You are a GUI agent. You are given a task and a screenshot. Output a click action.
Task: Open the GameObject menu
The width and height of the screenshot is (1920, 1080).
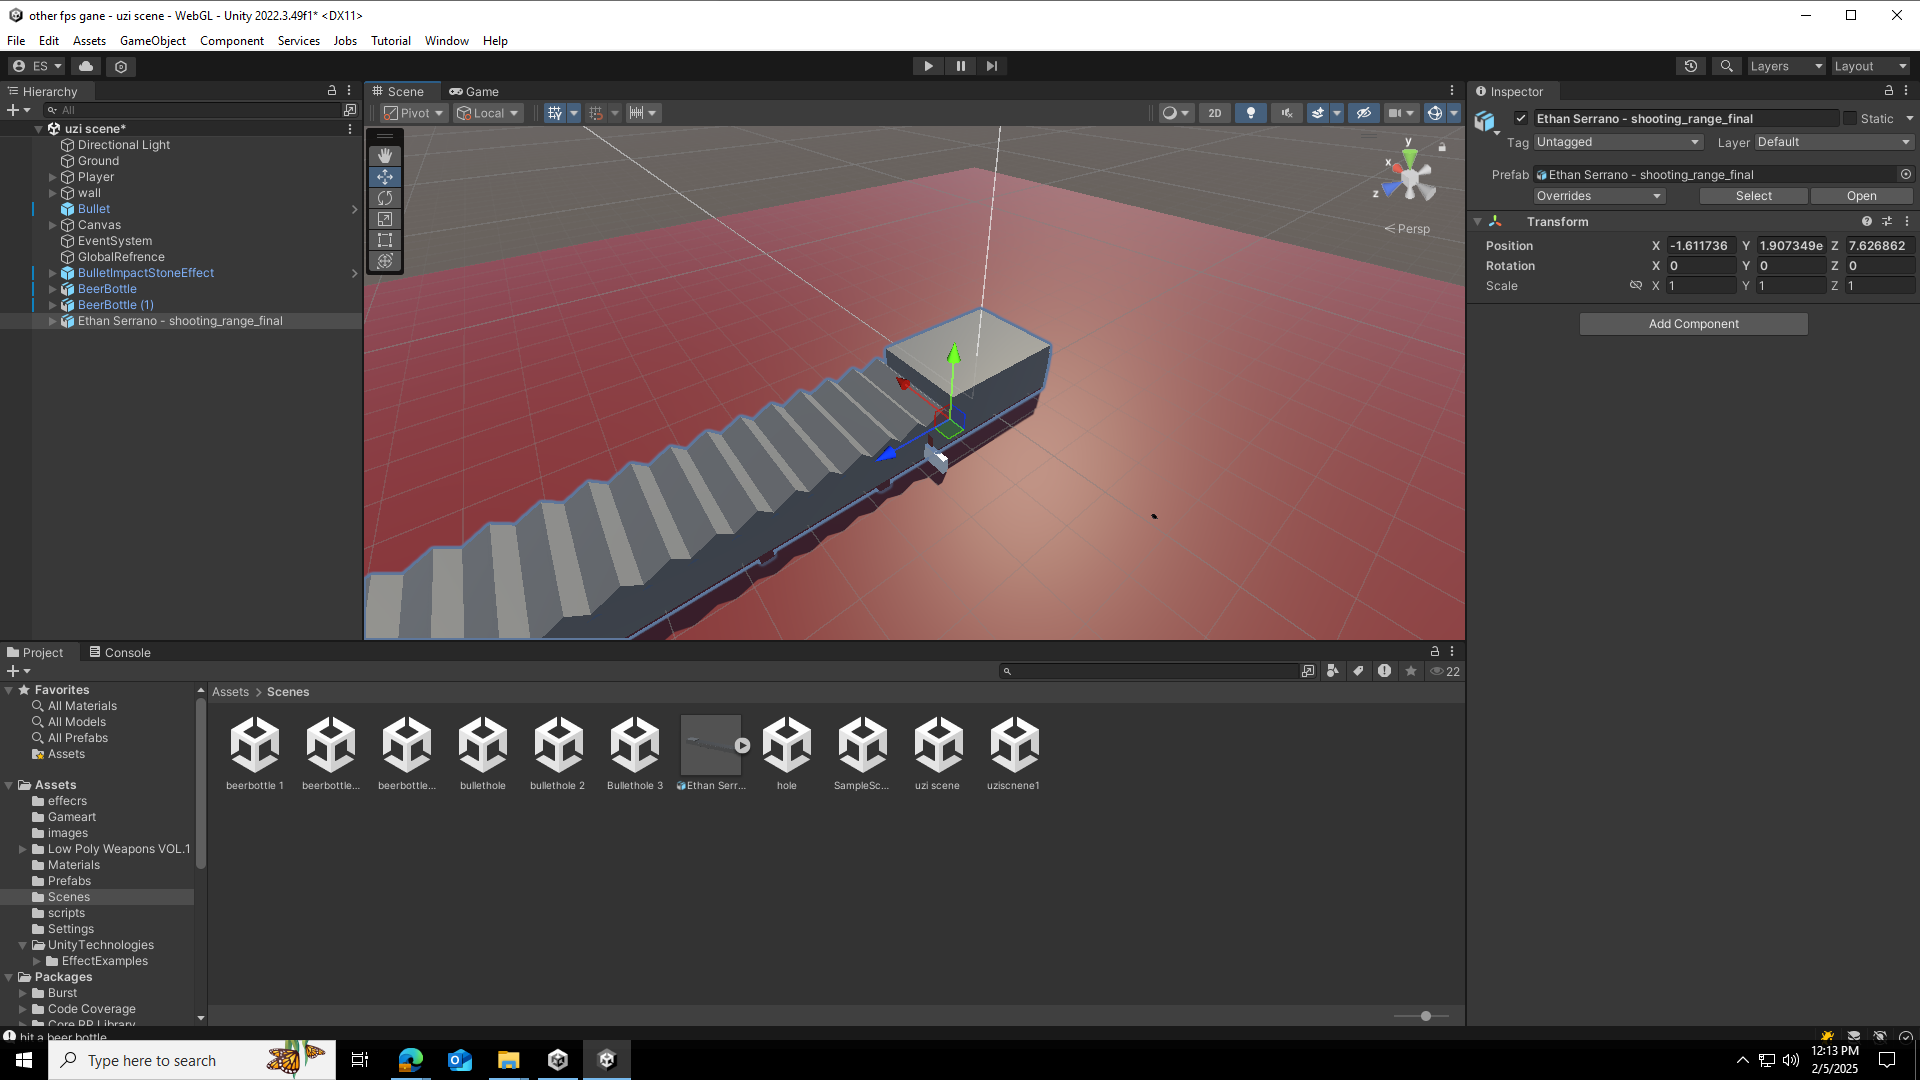(x=152, y=41)
